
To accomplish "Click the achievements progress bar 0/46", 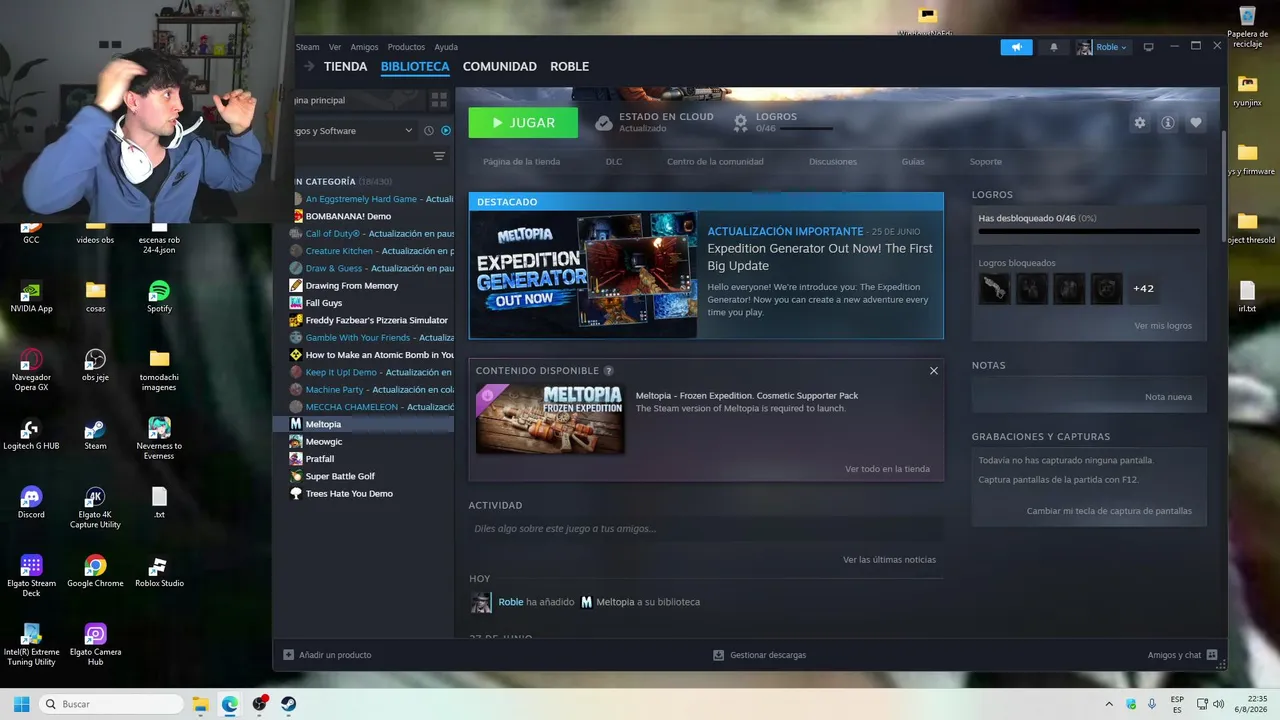I will pos(1089,231).
